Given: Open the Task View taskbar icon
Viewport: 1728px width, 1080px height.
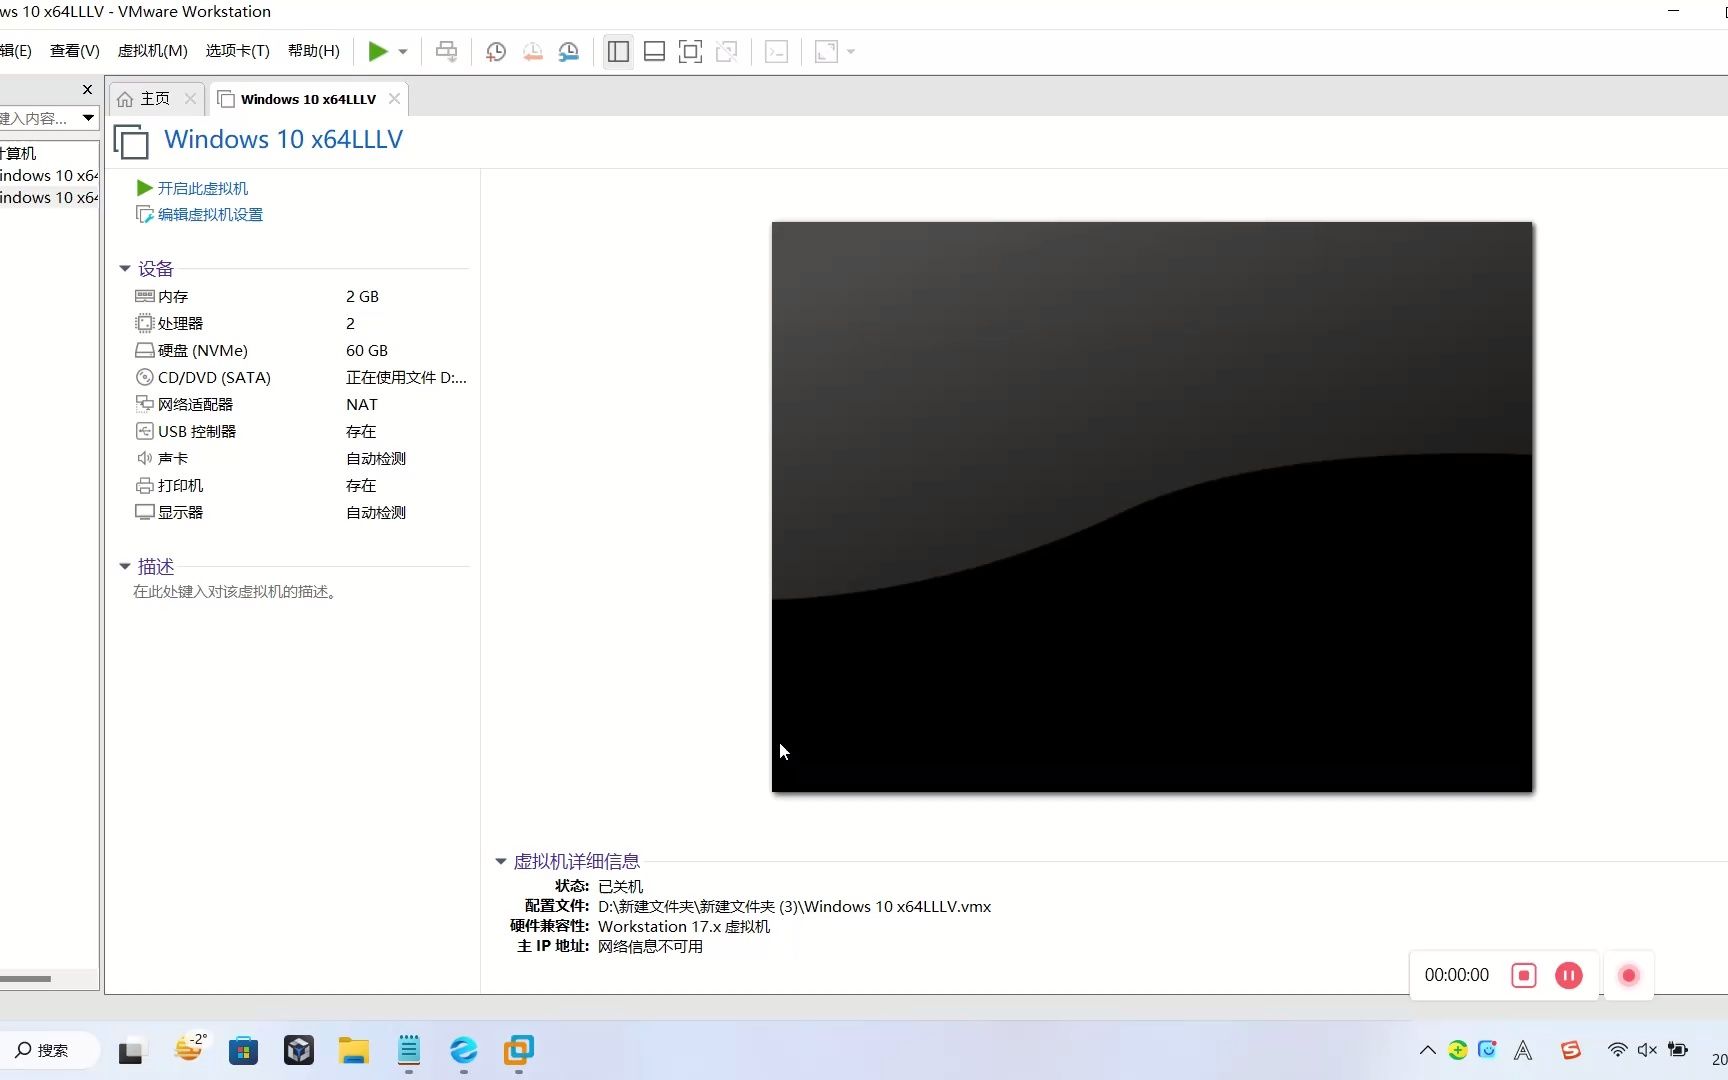Looking at the screenshot, I should coord(131,1051).
